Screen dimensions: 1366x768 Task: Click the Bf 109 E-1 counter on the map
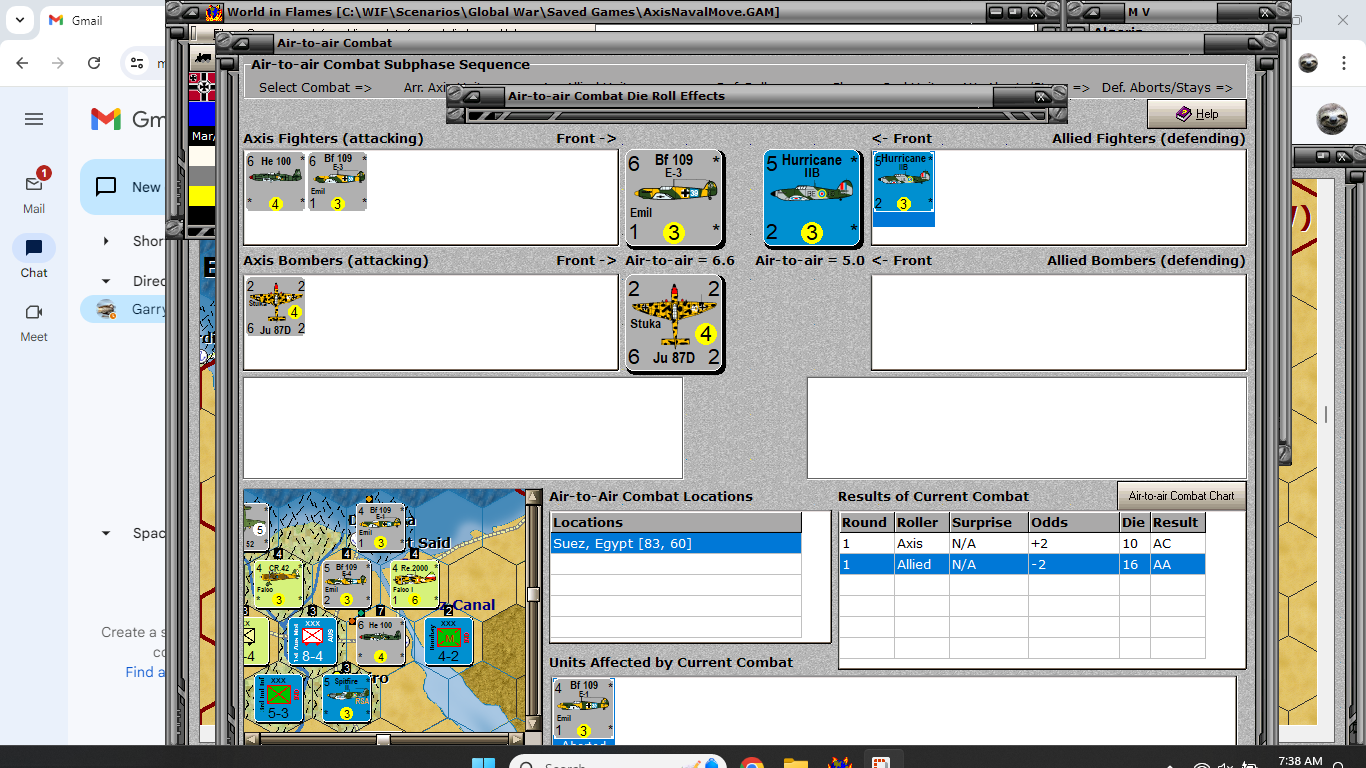point(380,527)
